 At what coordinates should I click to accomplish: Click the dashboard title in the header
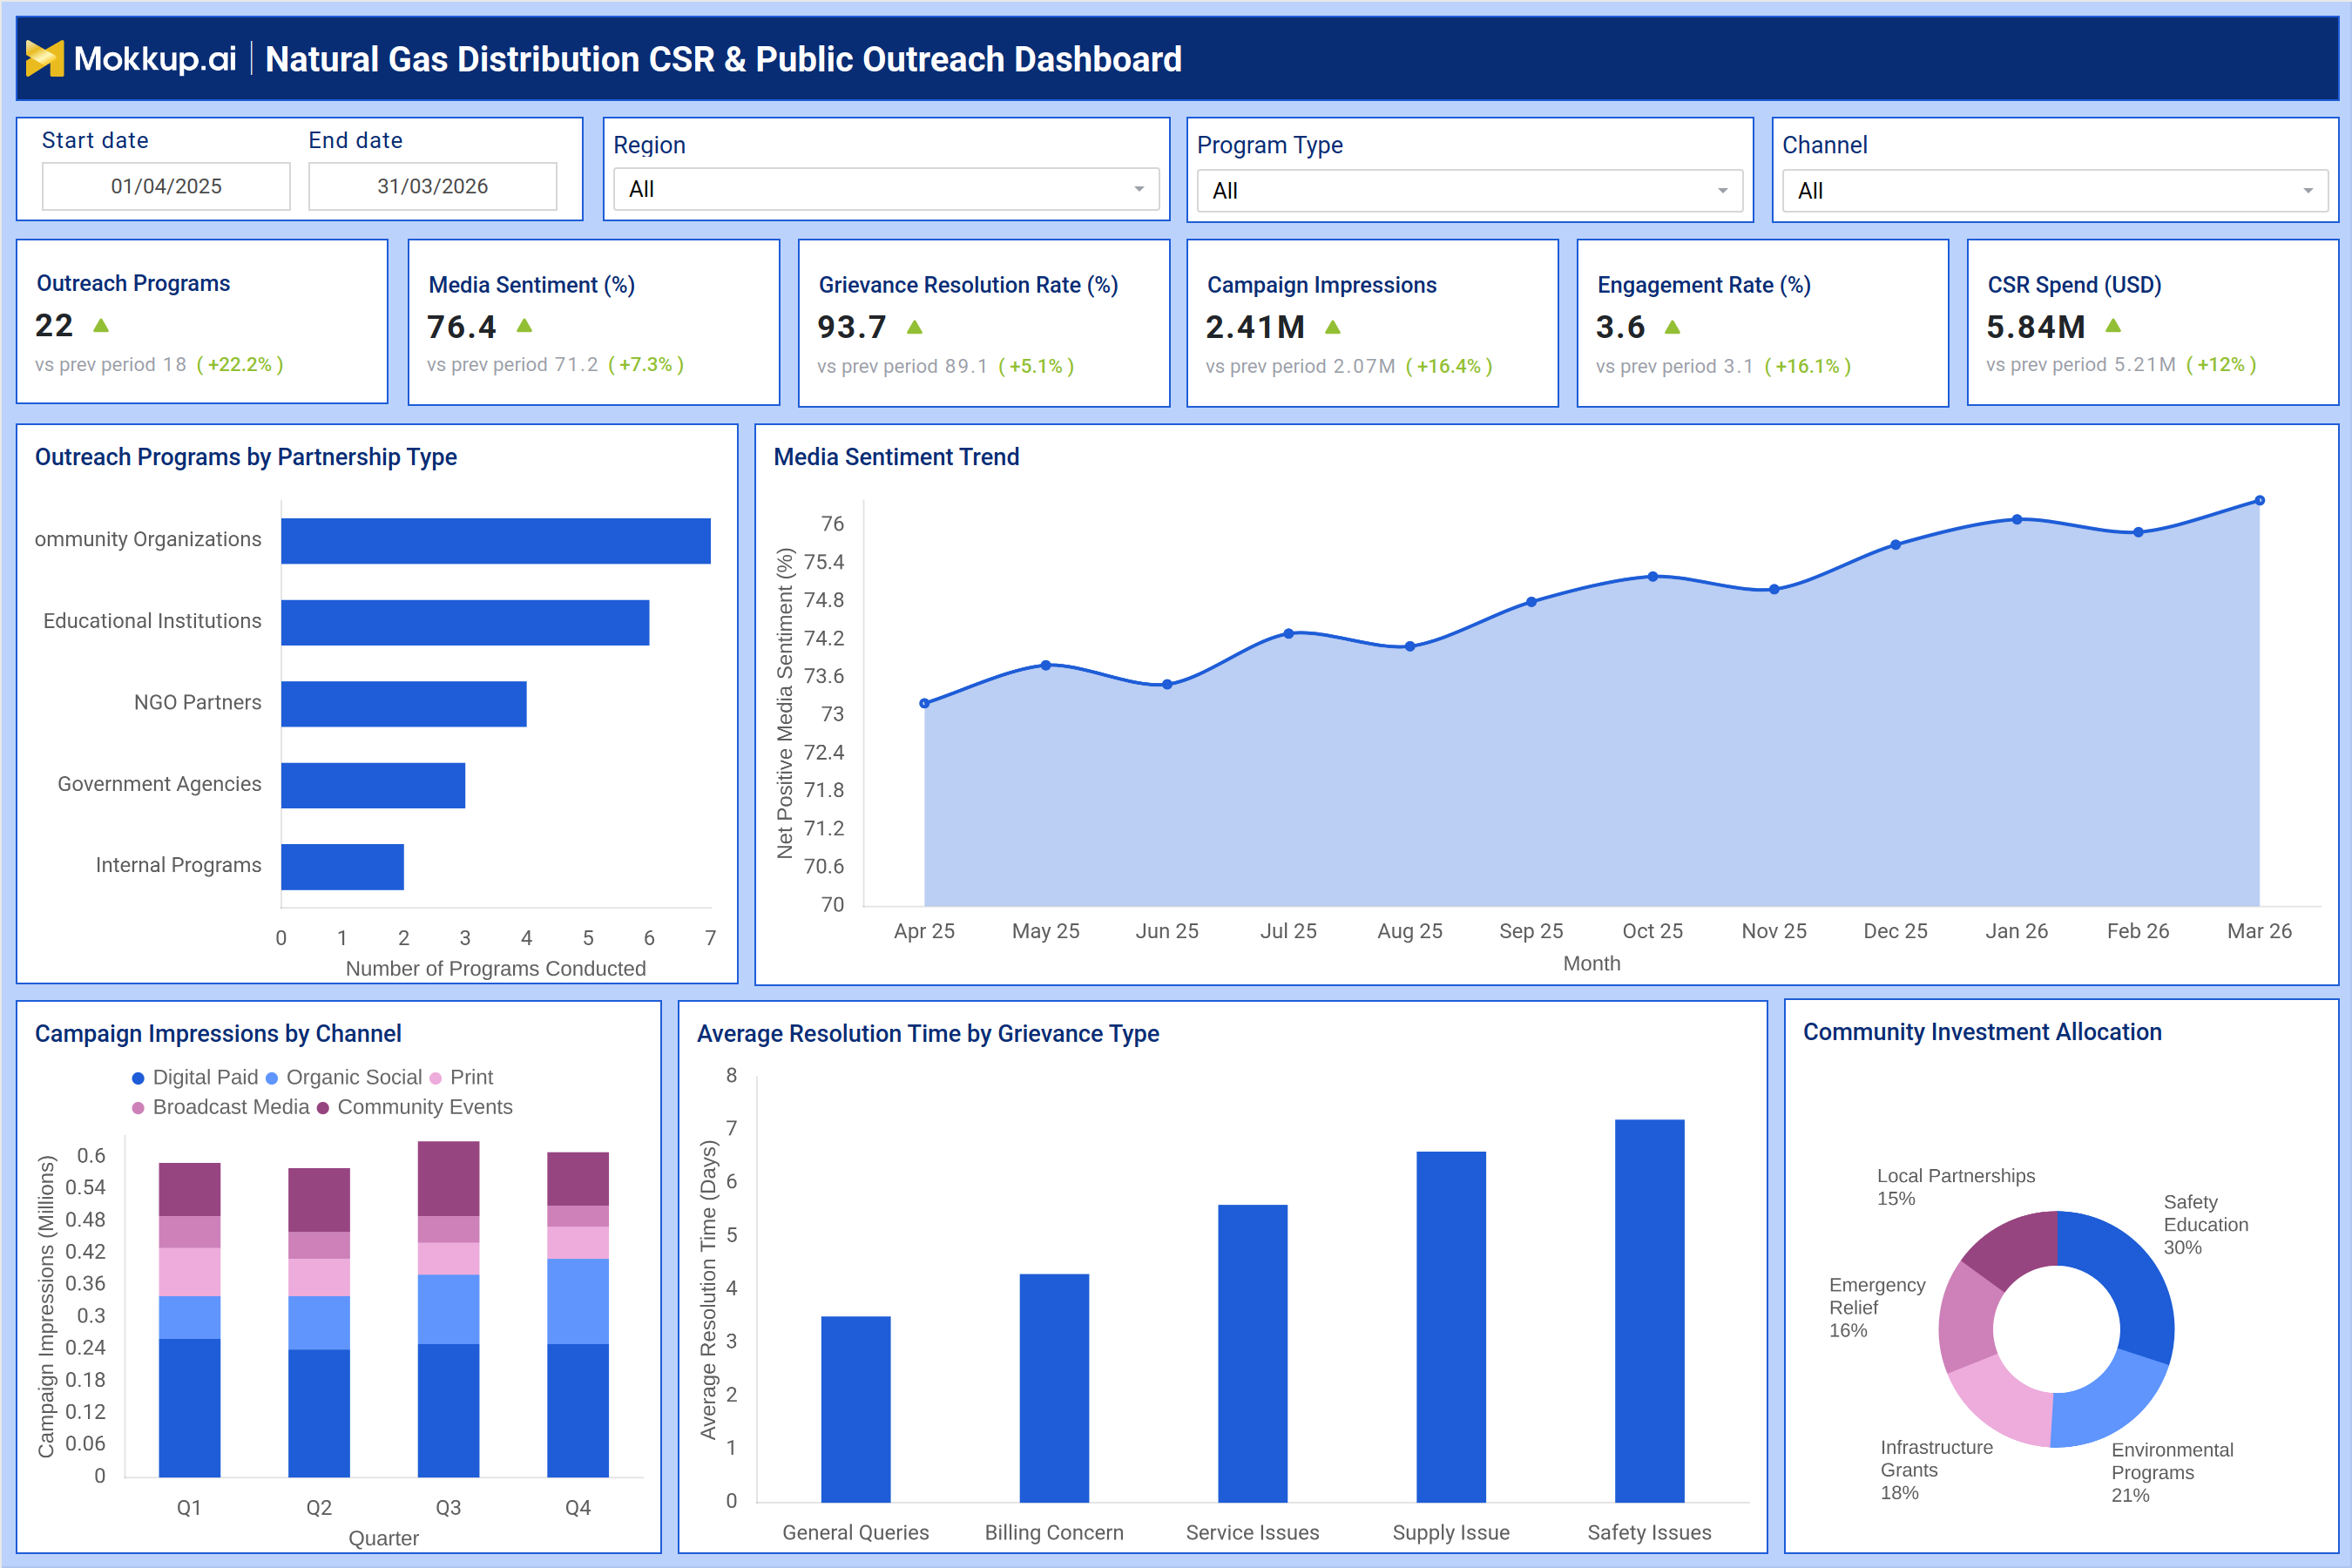pos(723,59)
